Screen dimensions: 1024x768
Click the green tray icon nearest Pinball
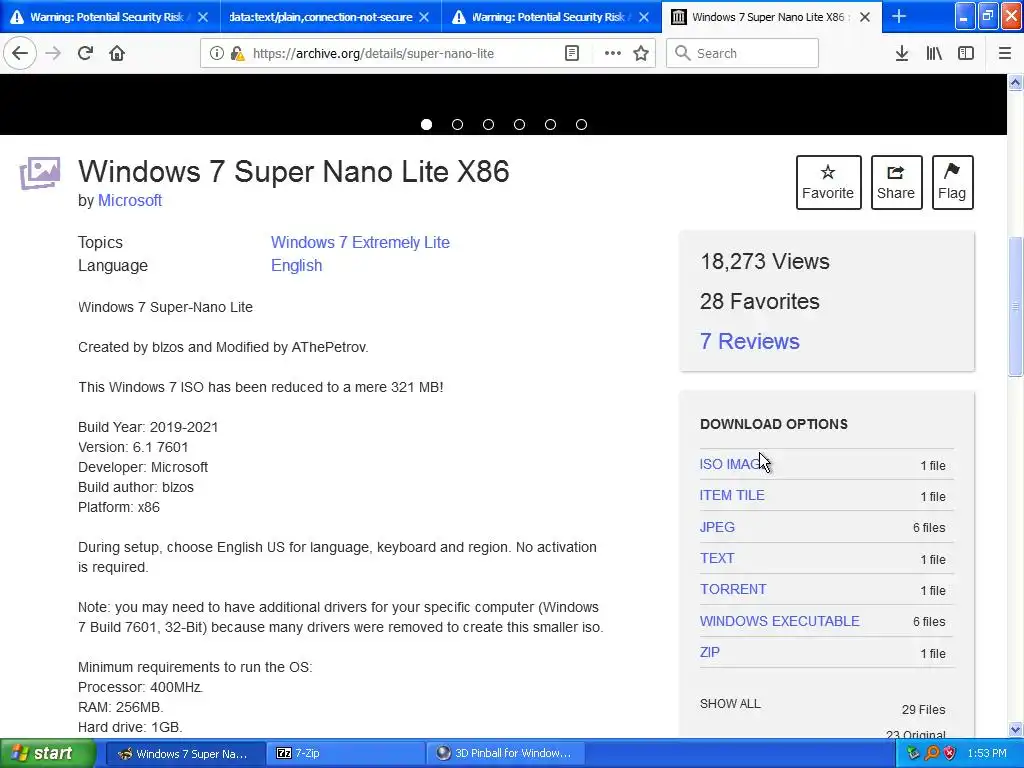click(x=914, y=753)
